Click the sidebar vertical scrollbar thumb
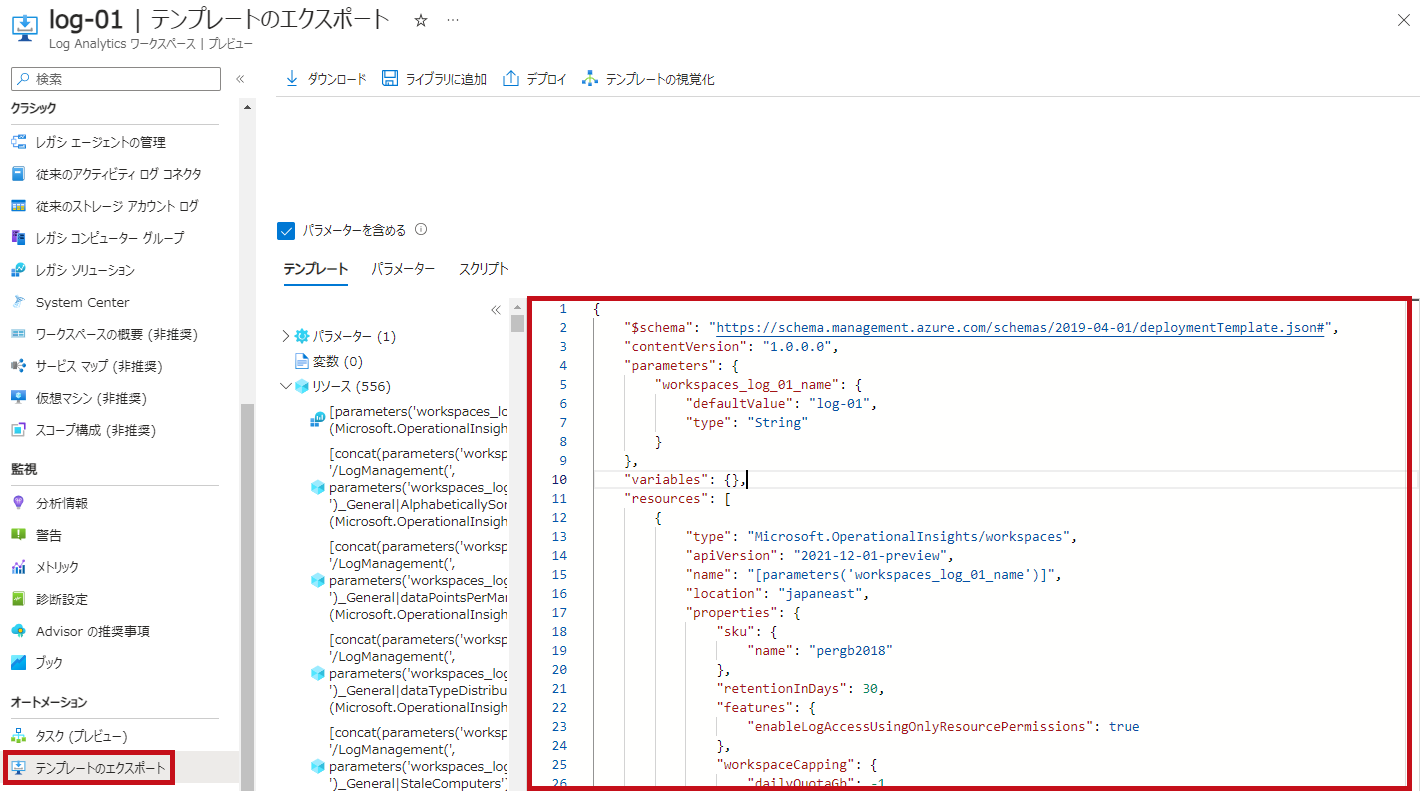The width and height of the screenshot is (1423, 791). [246, 597]
